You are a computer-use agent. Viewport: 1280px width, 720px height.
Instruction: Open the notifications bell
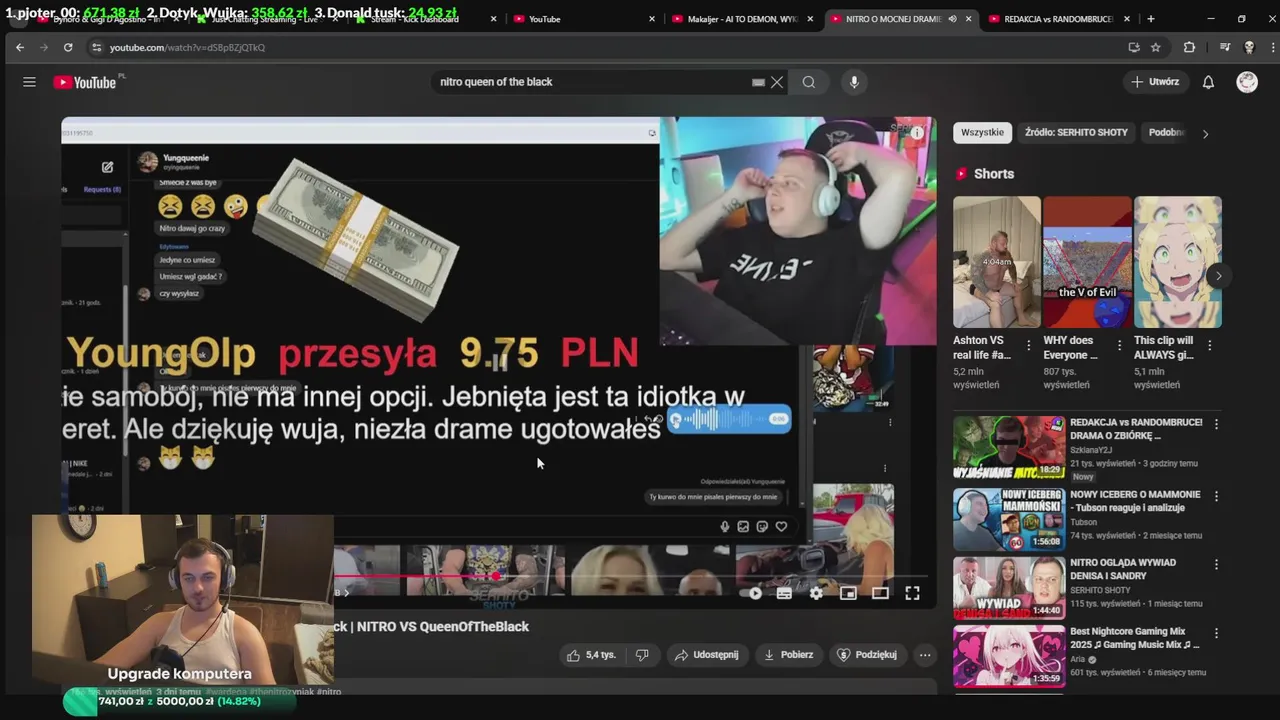pyautogui.click(x=1208, y=82)
